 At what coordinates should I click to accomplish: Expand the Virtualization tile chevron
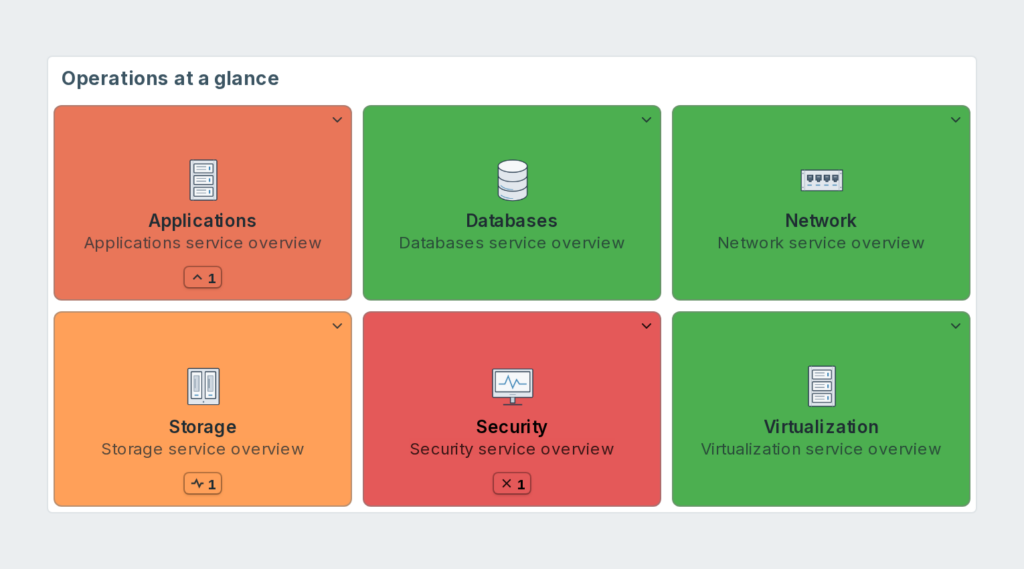(955, 326)
